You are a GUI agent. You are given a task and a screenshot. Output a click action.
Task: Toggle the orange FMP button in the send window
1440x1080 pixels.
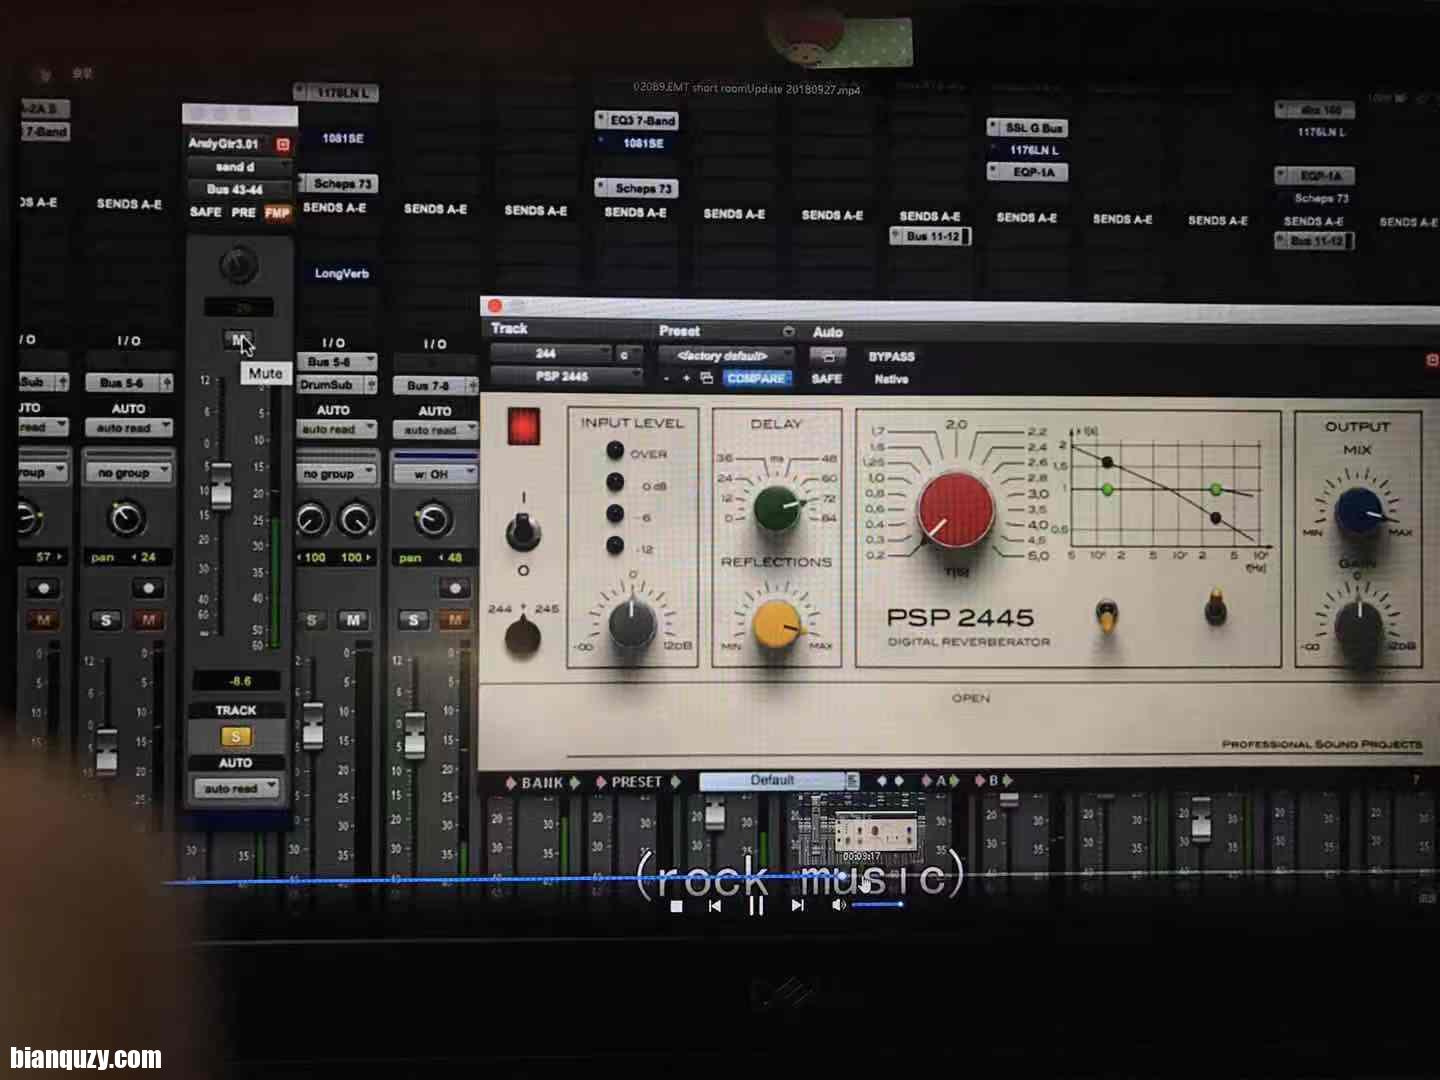(277, 212)
